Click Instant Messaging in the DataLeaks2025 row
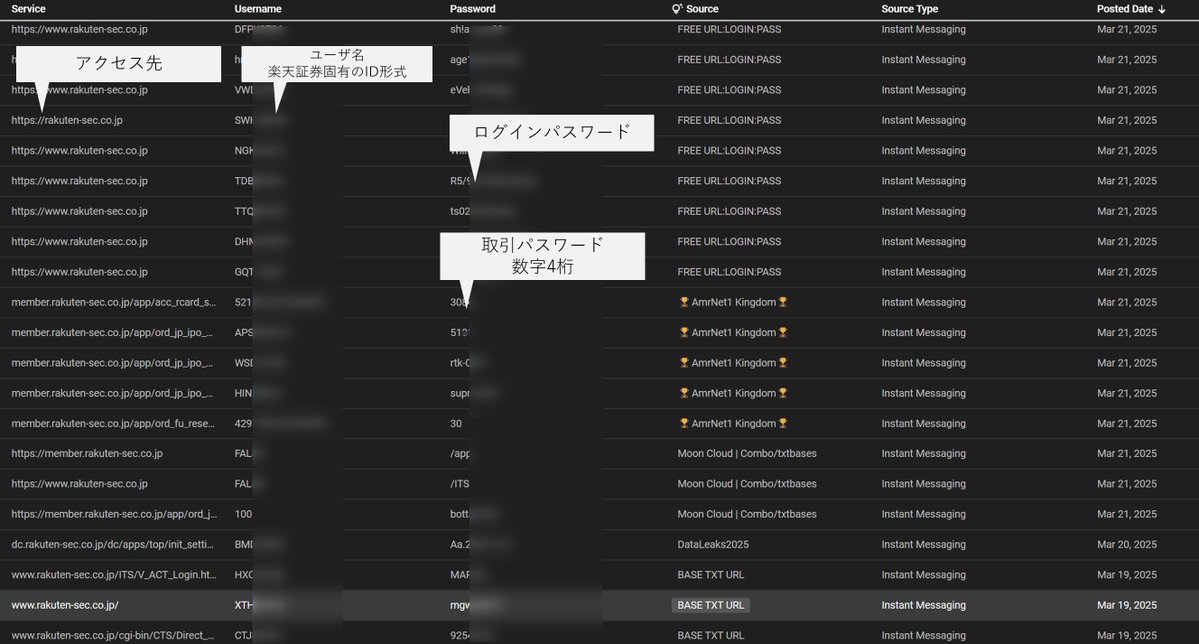Viewport: 1199px width, 644px height. click(924, 545)
